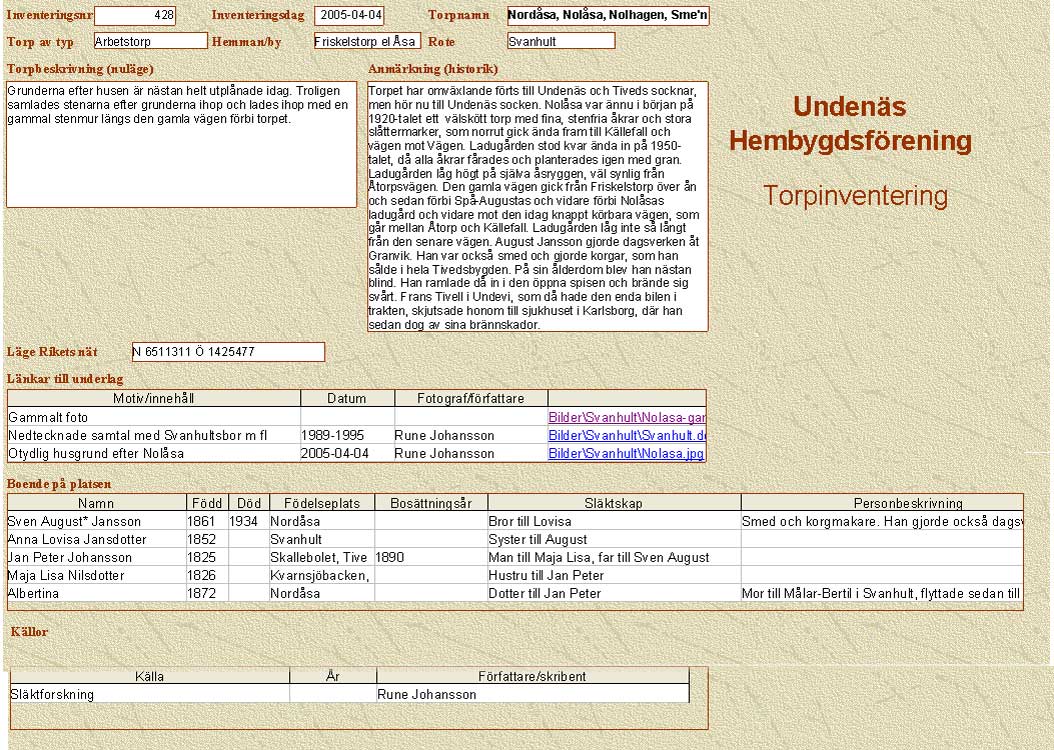
Task: Click the Författare/skribent cell in Källor
Action: tap(532, 694)
